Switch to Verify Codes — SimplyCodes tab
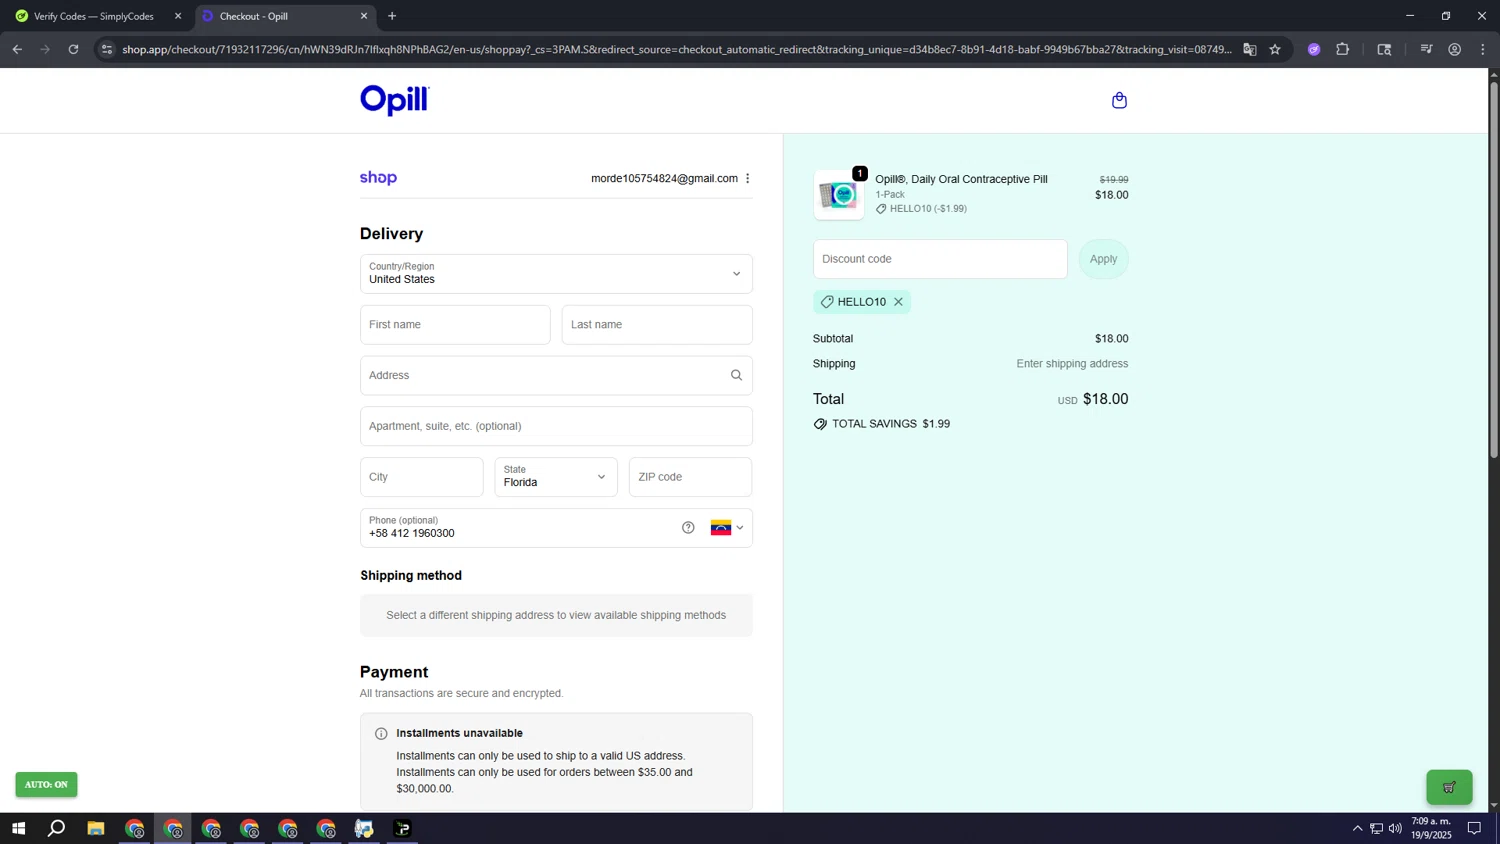The height and width of the screenshot is (844, 1500). (93, 16)
